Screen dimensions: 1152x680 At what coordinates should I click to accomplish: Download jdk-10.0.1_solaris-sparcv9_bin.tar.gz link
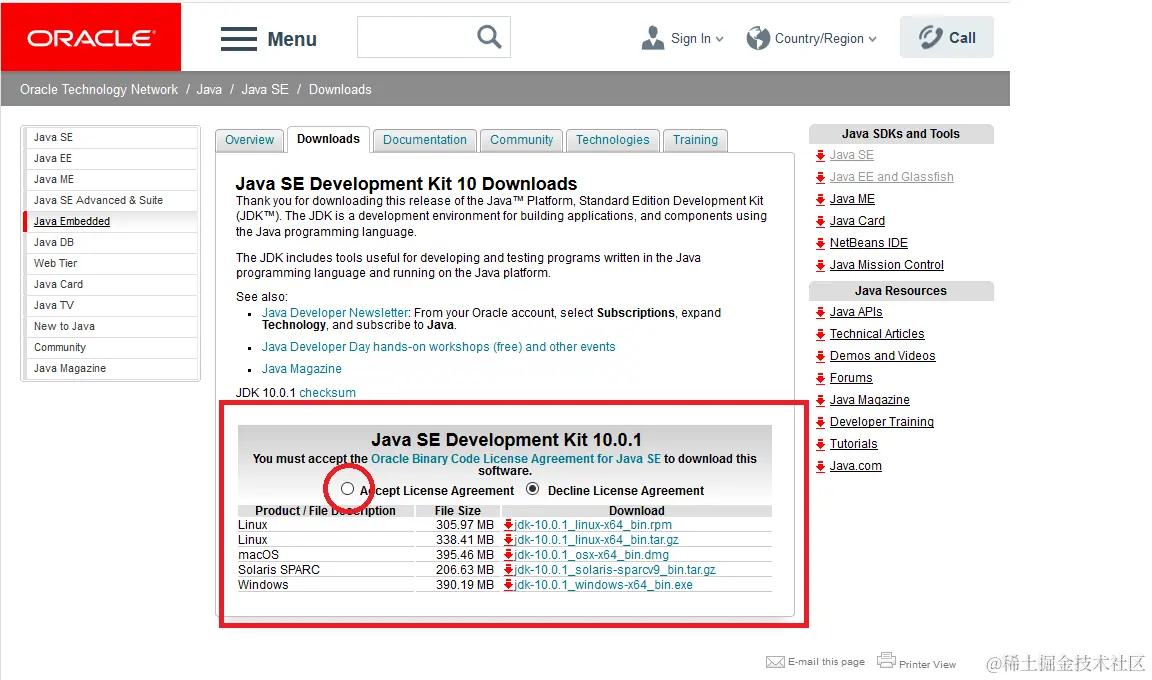pos(615,570)
